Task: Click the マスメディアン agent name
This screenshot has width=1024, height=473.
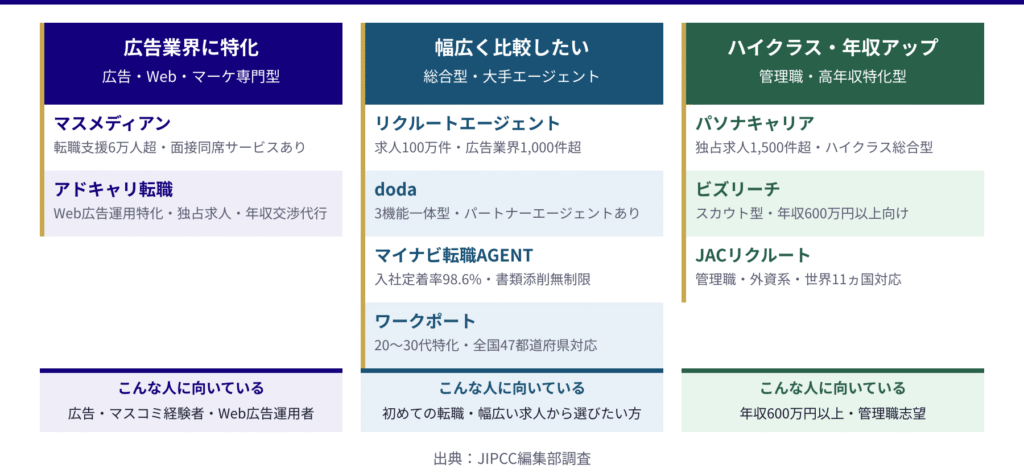Action: pos(112,124)
